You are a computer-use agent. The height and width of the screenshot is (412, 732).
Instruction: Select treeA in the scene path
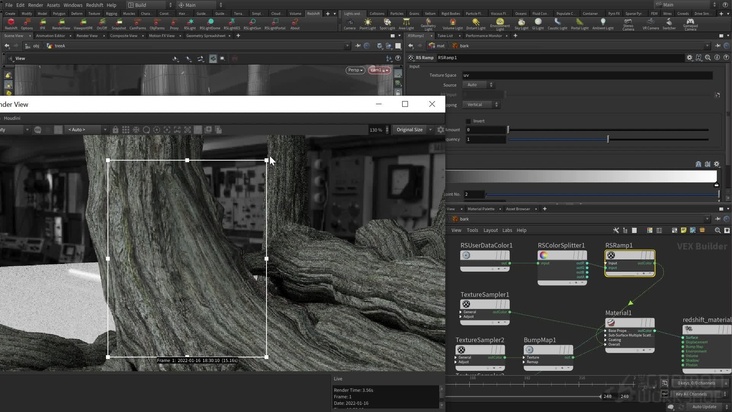56,46
